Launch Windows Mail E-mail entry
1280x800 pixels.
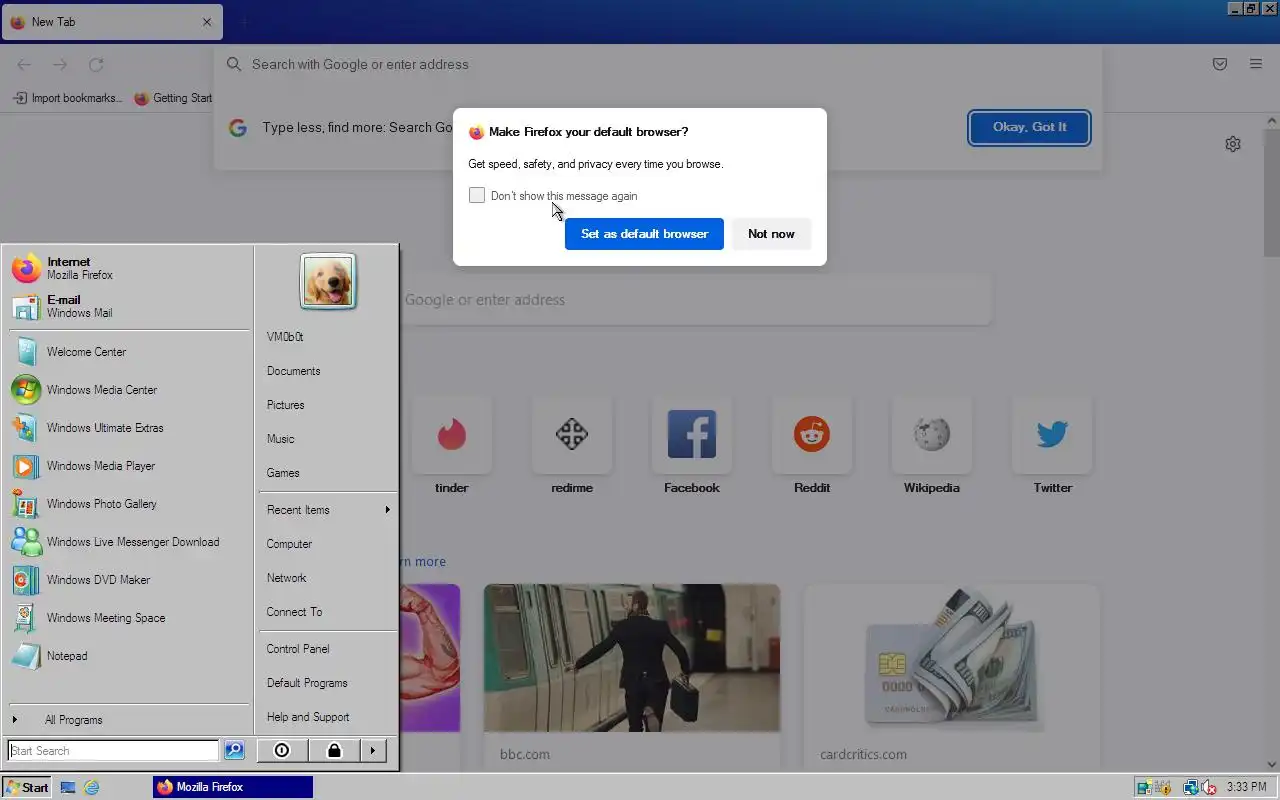(128, 306)
